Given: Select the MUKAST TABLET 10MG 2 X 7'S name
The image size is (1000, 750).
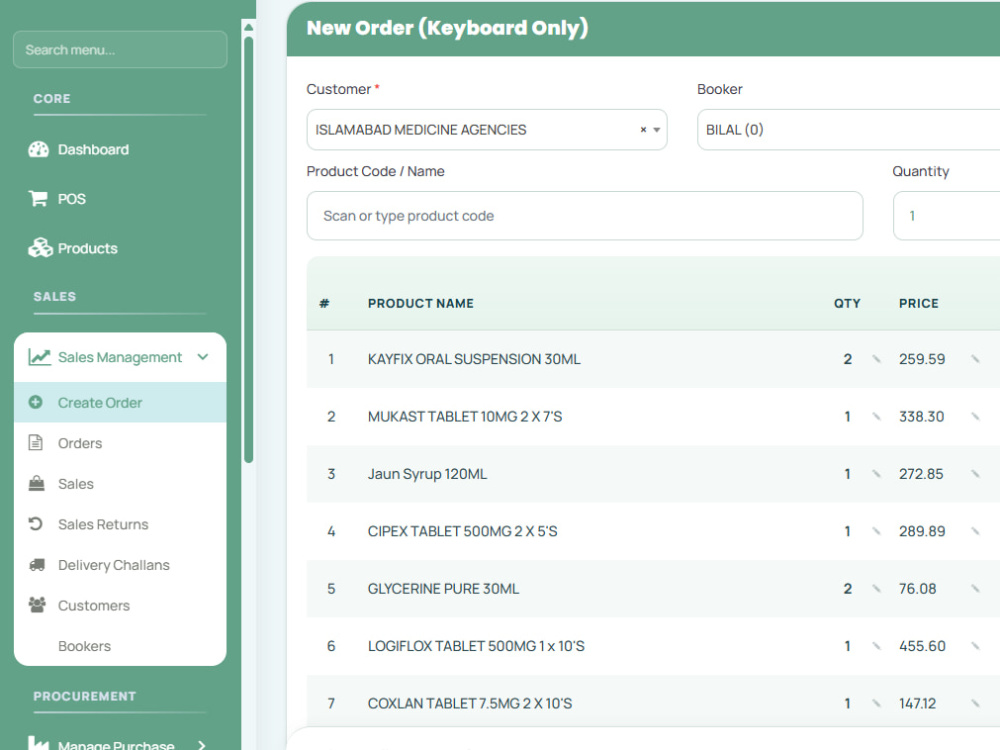Looking at the screenshot, I should [x=465, y=416].
